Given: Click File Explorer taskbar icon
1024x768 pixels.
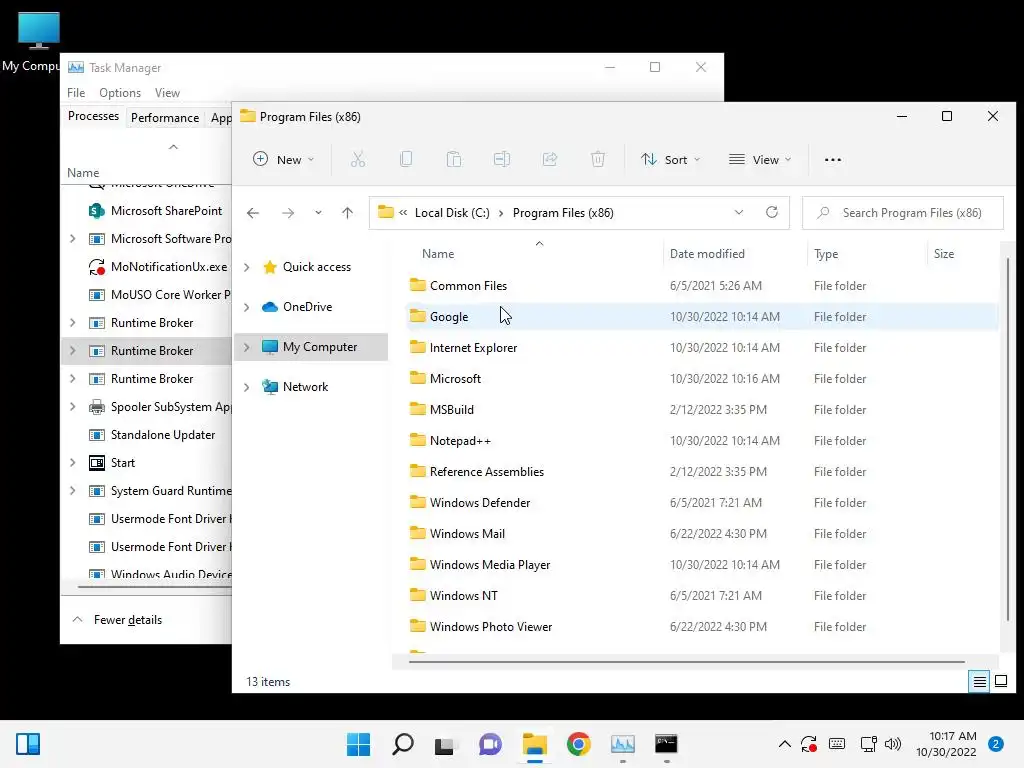Looking at the screenshot, I should pos(534,744).
